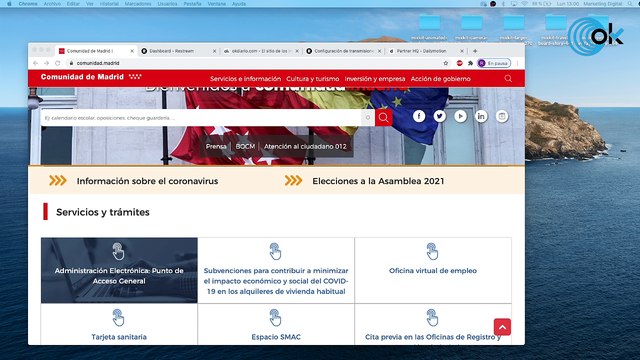Click the red back-to-top arrow button
Viewport: 640px width, 360px height.
click(502, 327)
